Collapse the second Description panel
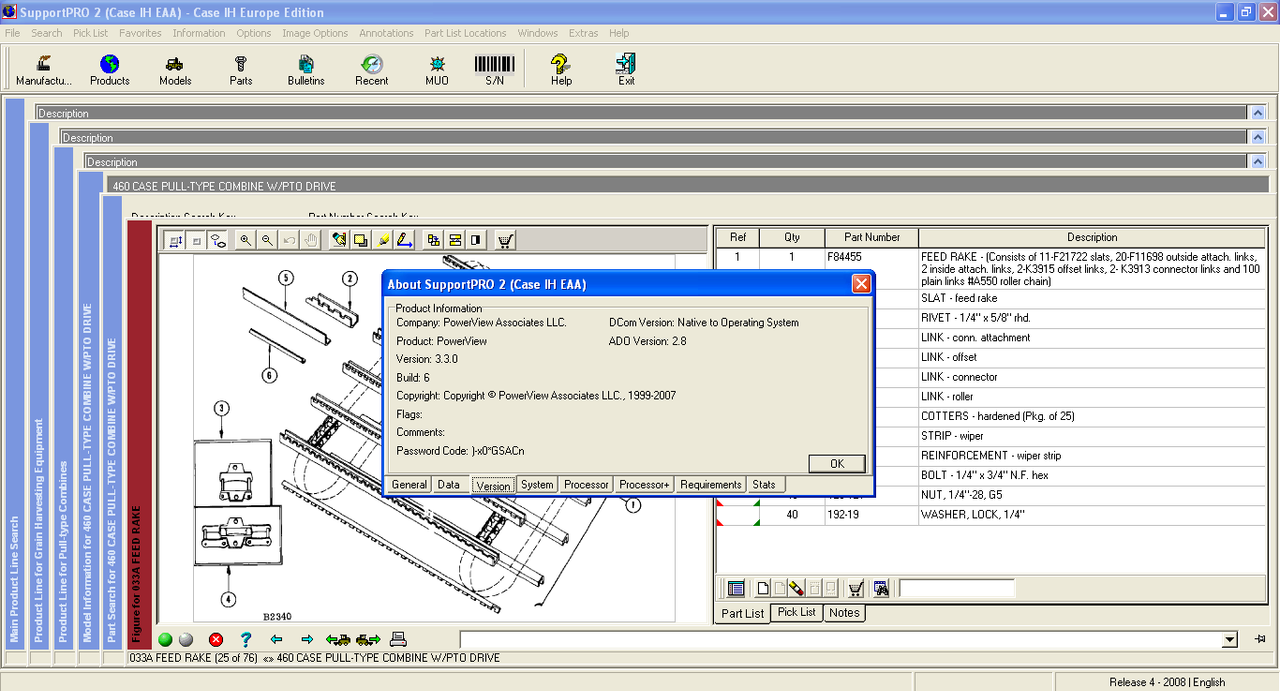Screen dimensions: 1280x691 pos(1258,137)
